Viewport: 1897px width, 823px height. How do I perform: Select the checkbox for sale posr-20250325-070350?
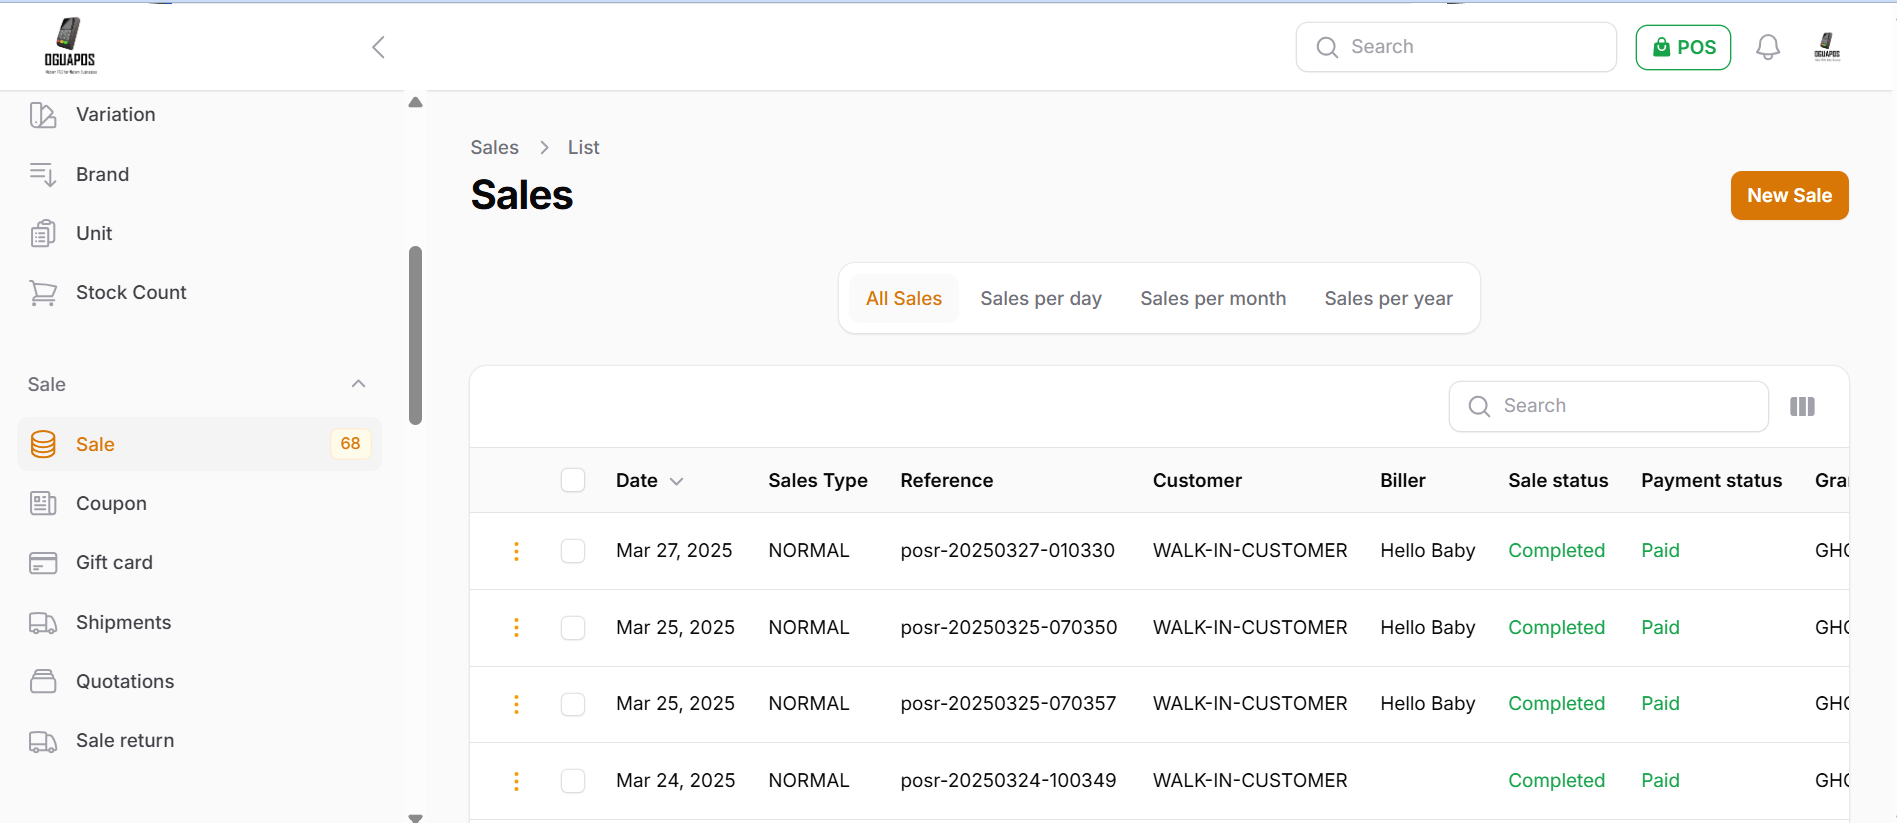pyautogui.click(x=573, y=628)
